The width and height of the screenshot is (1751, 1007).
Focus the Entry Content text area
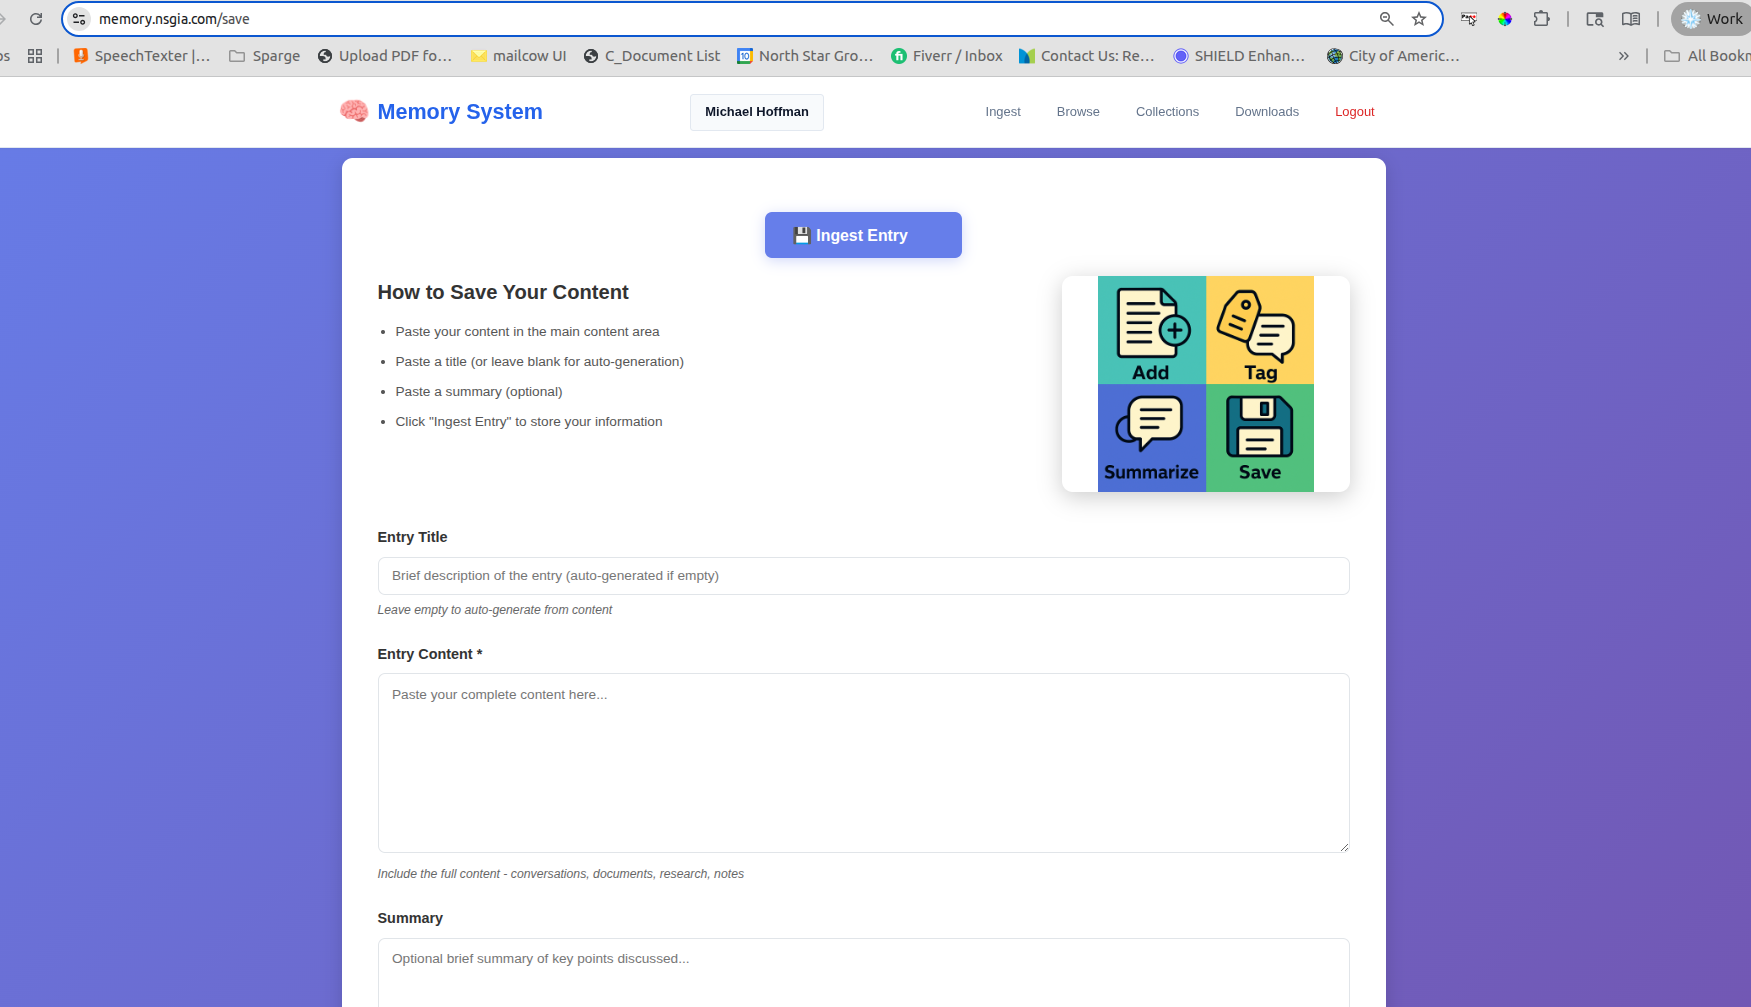point(863,763)
